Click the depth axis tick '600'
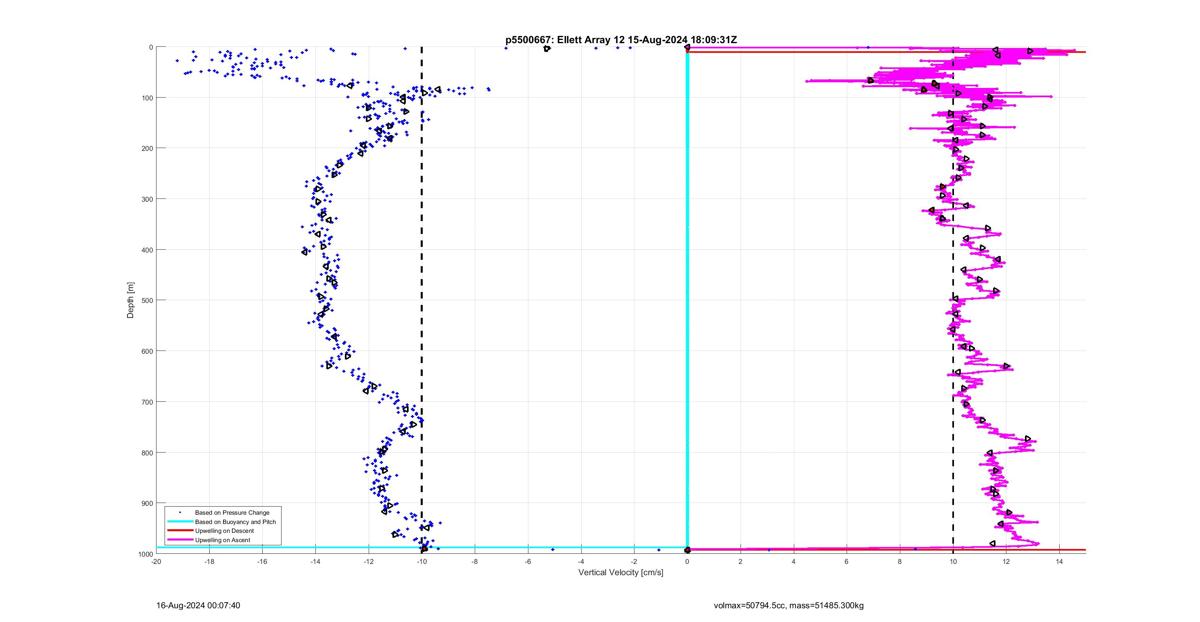Screen dimensions: 1200x622 pos(145,351)
